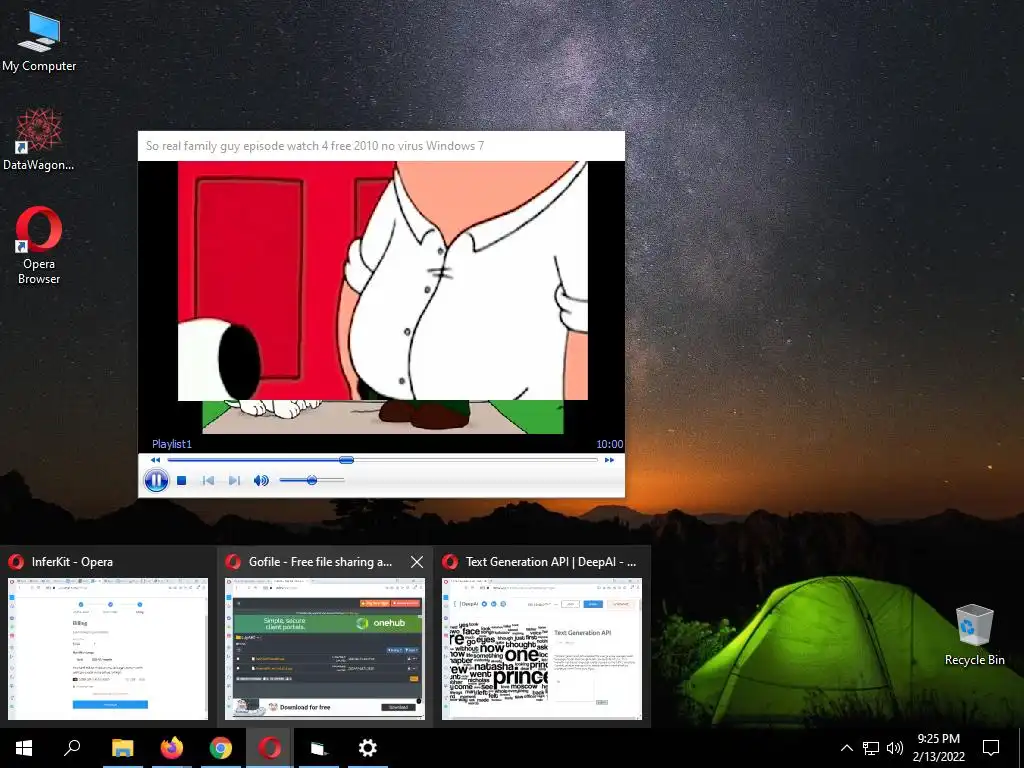Click the Gofile - Free file sharing title
Screen dimensions: 1024x768
pos(321,562)
